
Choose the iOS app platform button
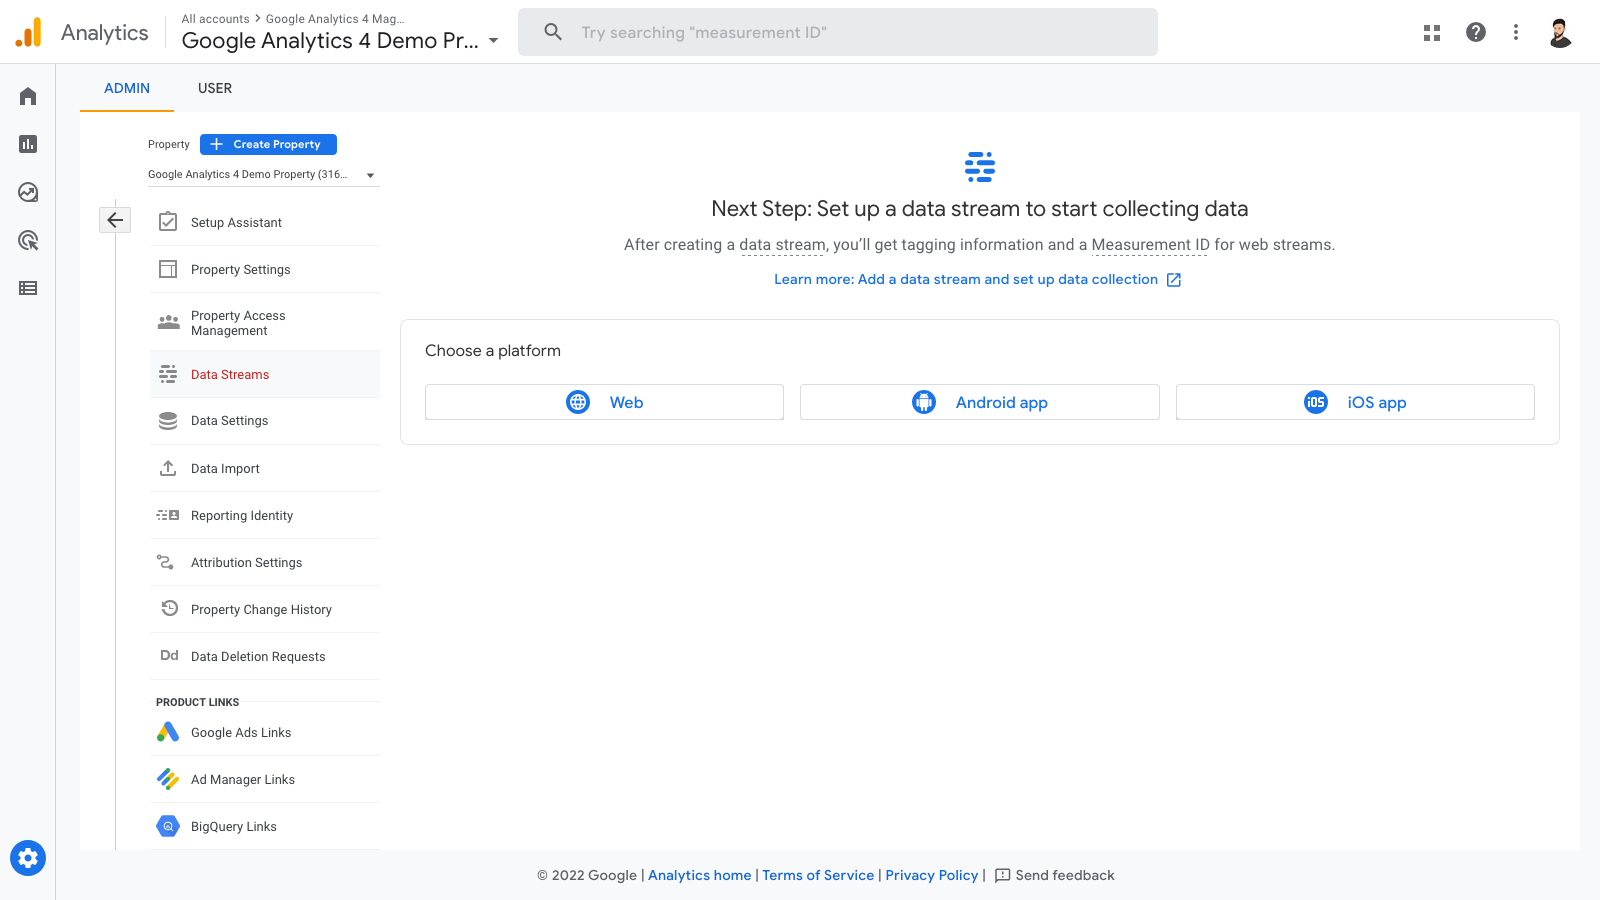[x=1355, y=402]
